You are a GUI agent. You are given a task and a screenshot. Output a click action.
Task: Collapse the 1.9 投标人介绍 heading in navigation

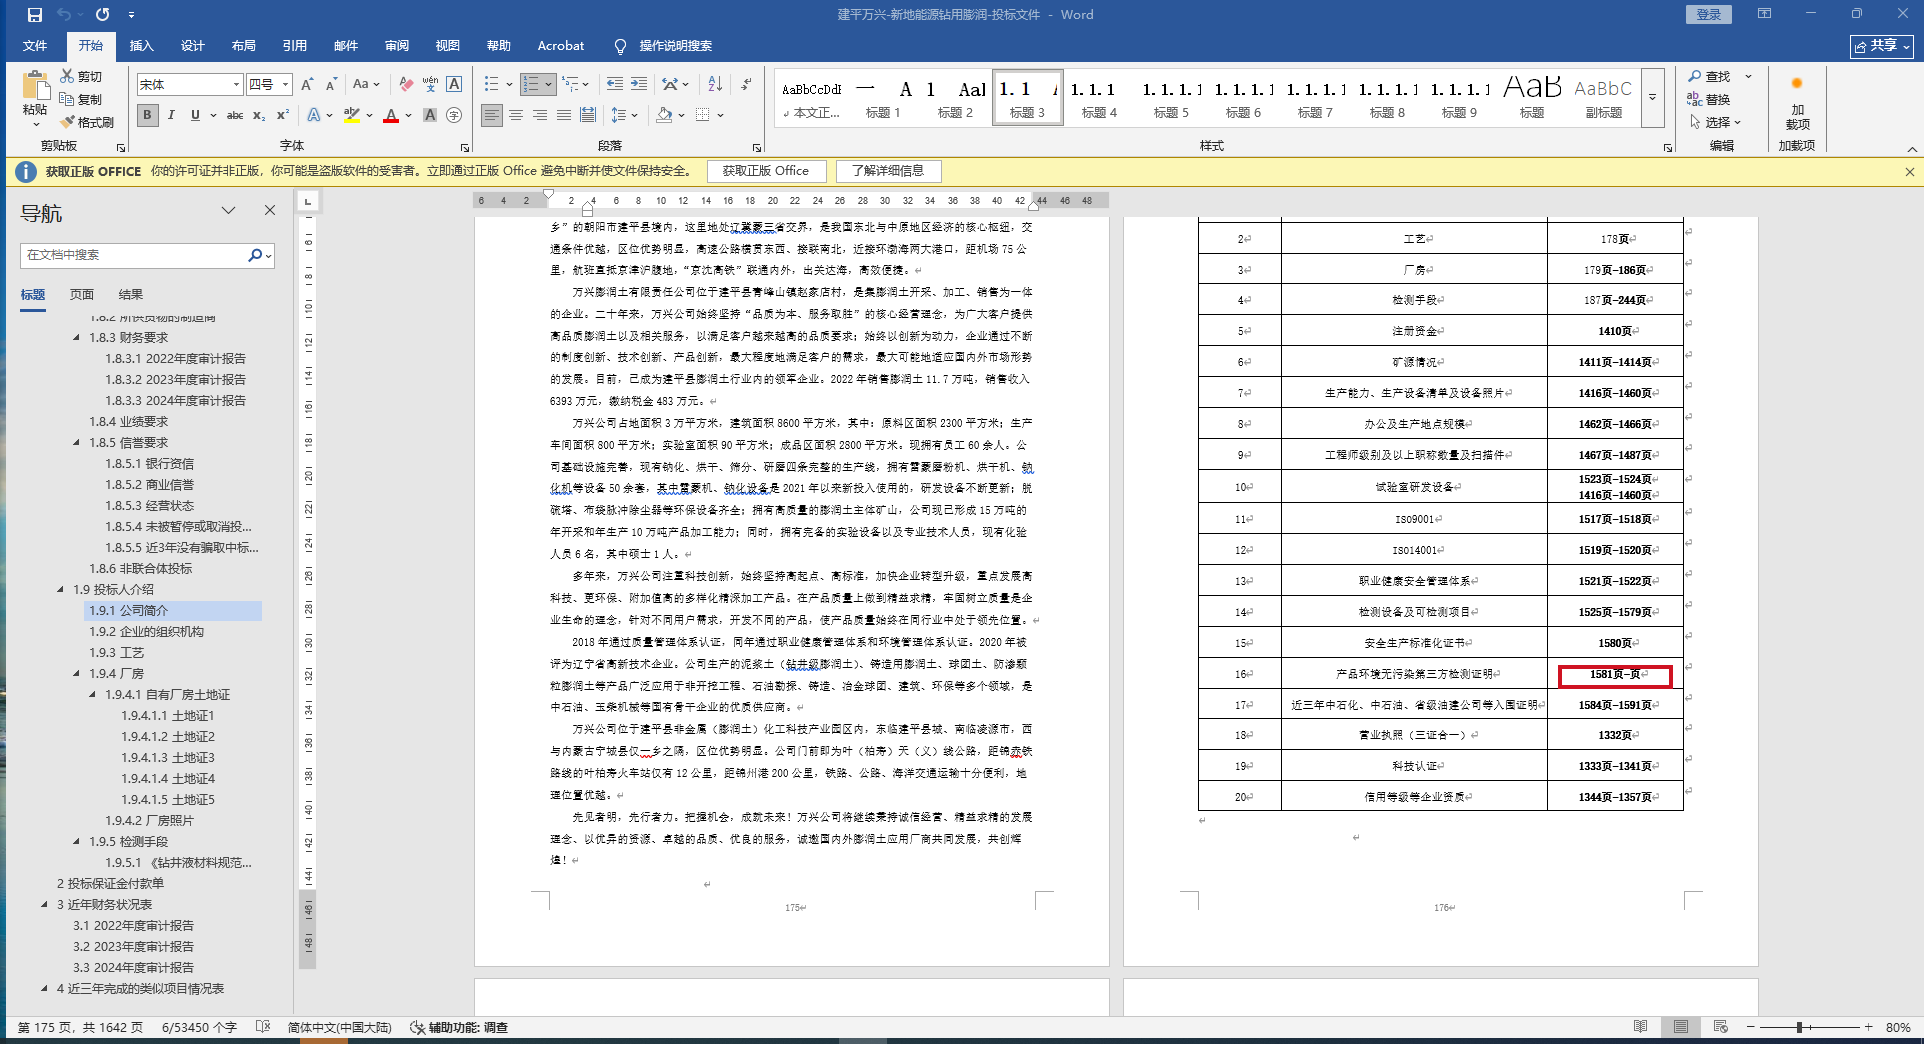coord(61,590)
